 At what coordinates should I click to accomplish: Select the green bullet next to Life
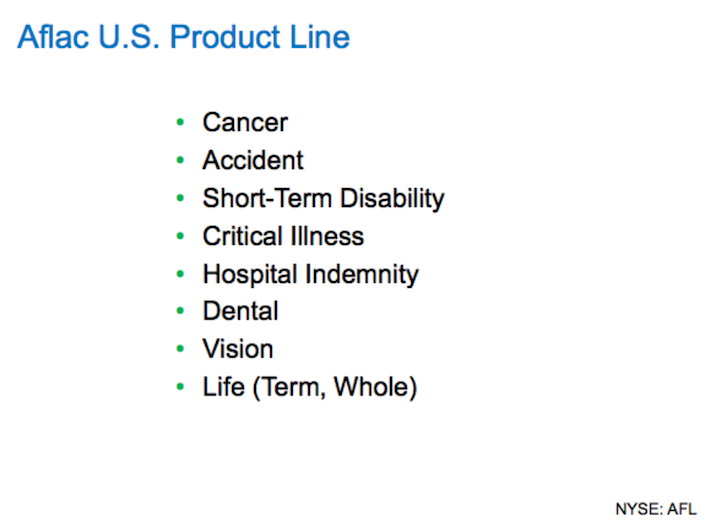[180, 386]
